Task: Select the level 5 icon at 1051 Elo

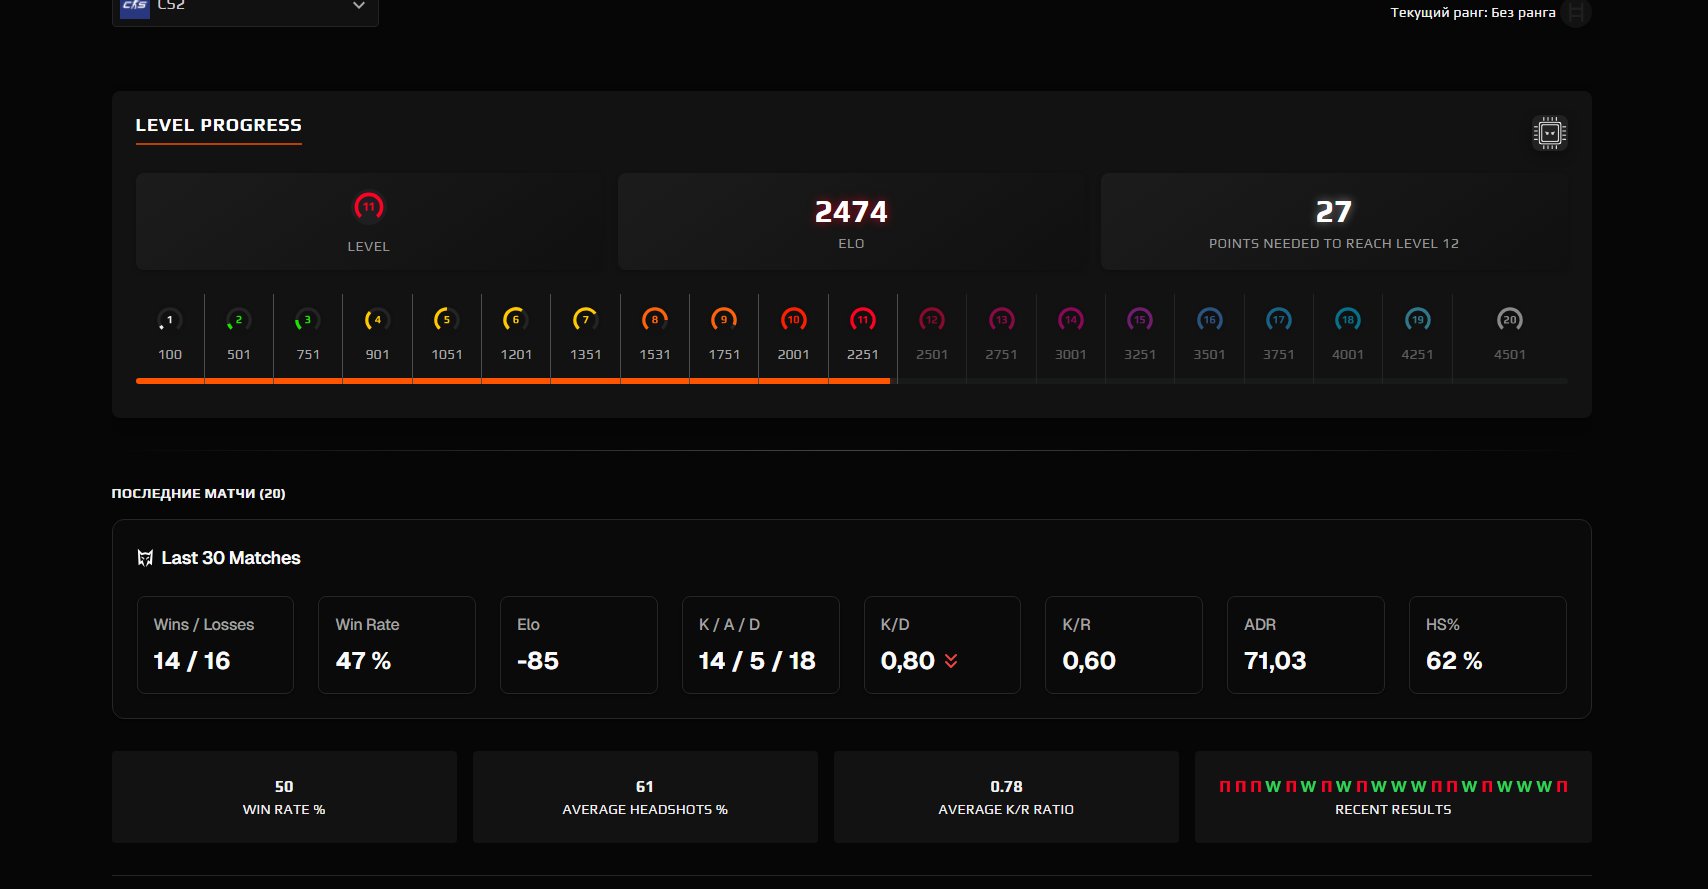Action: pos(446,320)
